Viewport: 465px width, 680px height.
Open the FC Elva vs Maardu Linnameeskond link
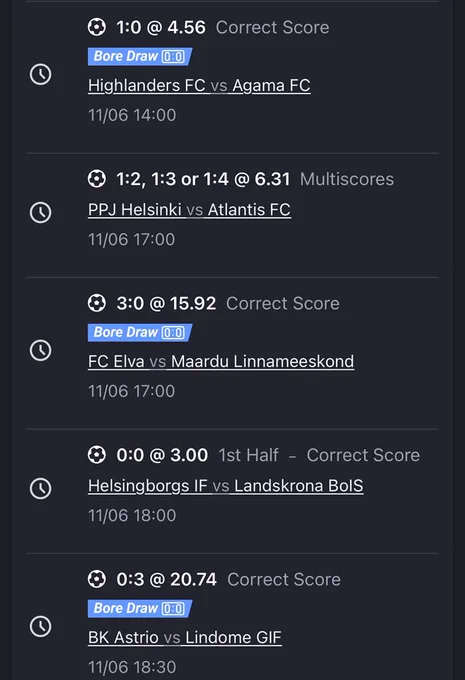click(221, 361)
